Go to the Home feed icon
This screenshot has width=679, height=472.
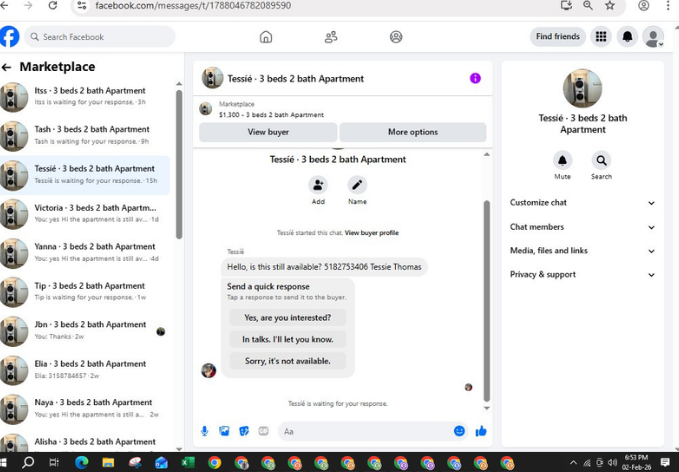click(266, 37)
